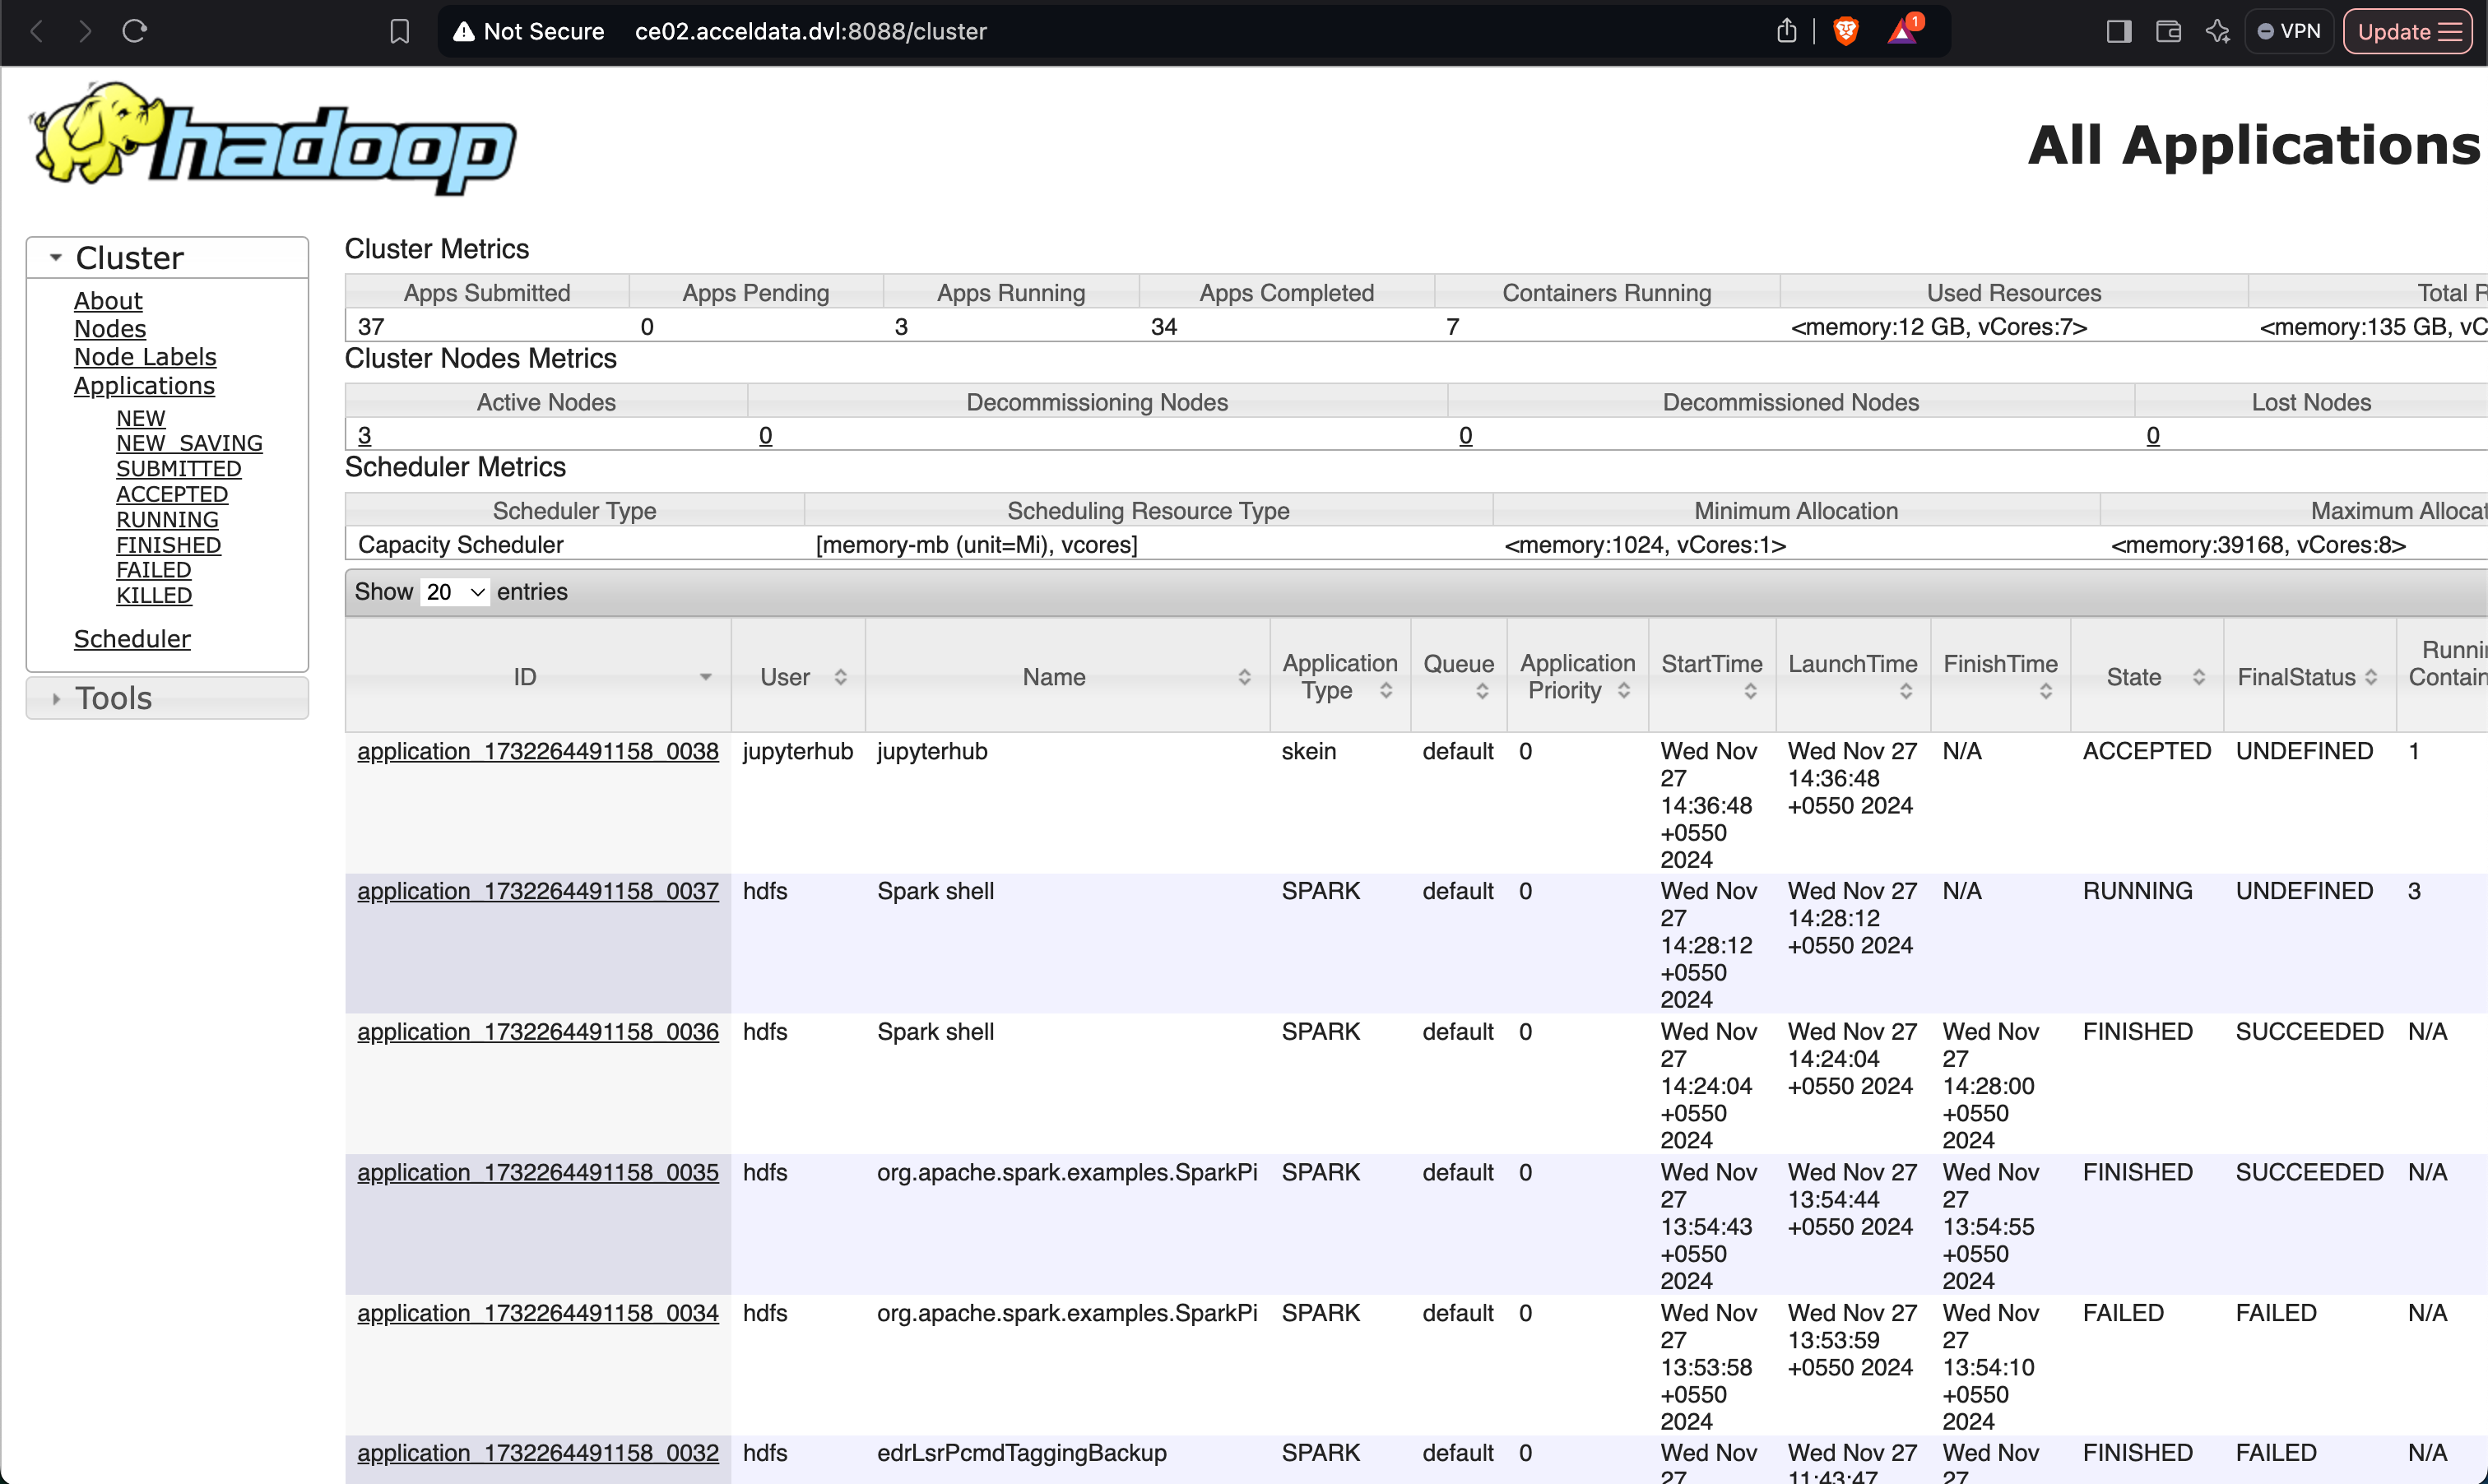Click the Lost Nodes count link
Viewport: 2488px width, 1484px height.
(x=2153, y=436)
